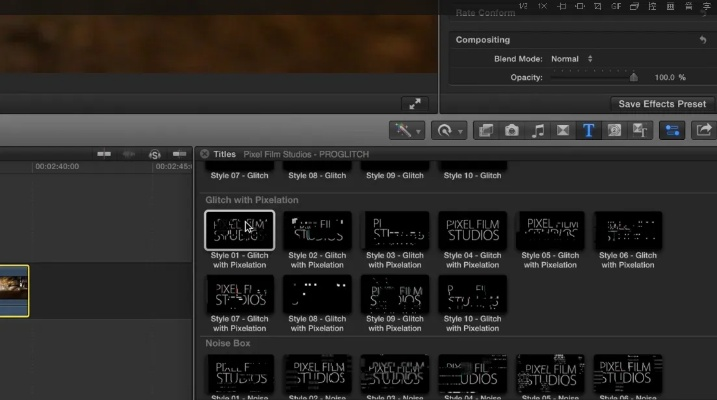This screenshot has width=717, height=400.
Task: Click the Noise Box section header
Action: [228, 343]
